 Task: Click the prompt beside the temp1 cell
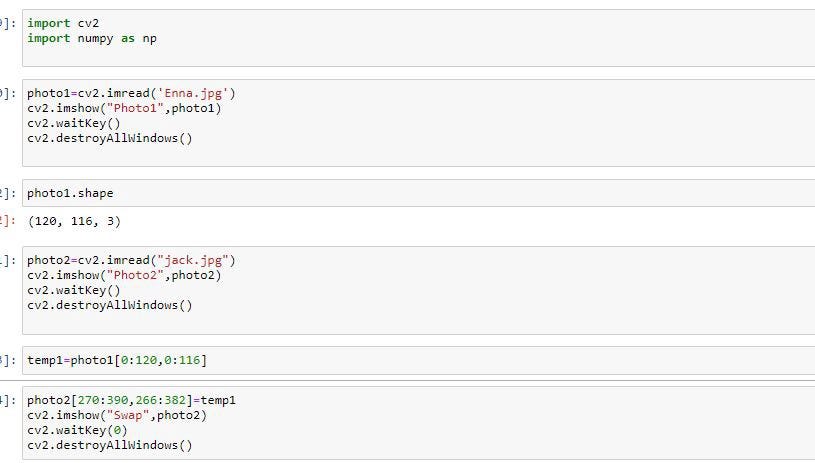[8, 360]
